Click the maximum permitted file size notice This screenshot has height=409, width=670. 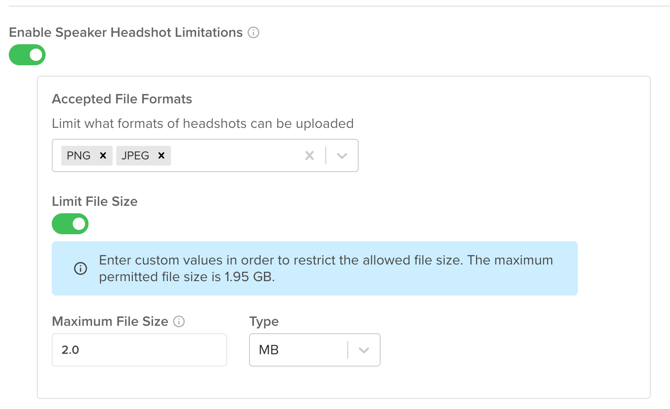point(326,268)
